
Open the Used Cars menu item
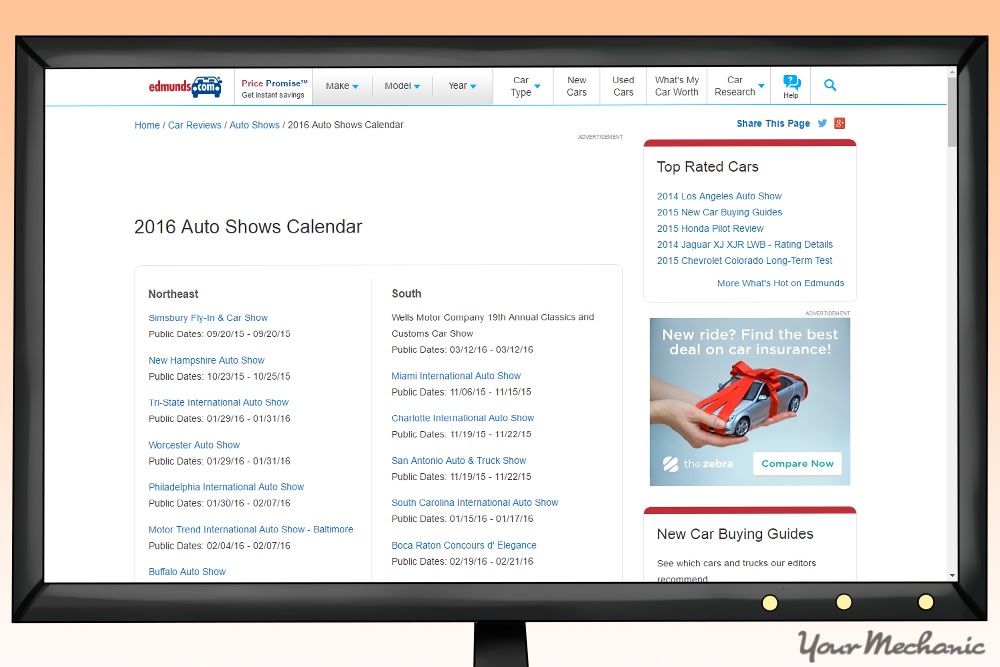623,86
